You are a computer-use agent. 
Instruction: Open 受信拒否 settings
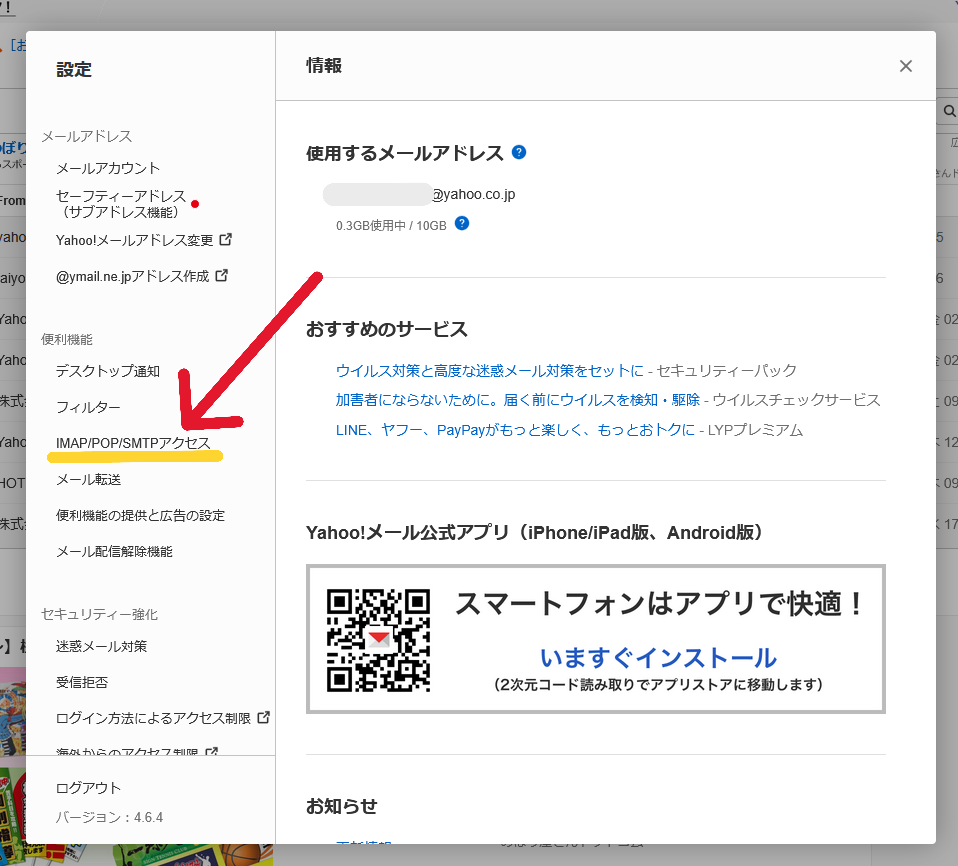[82, 682]
